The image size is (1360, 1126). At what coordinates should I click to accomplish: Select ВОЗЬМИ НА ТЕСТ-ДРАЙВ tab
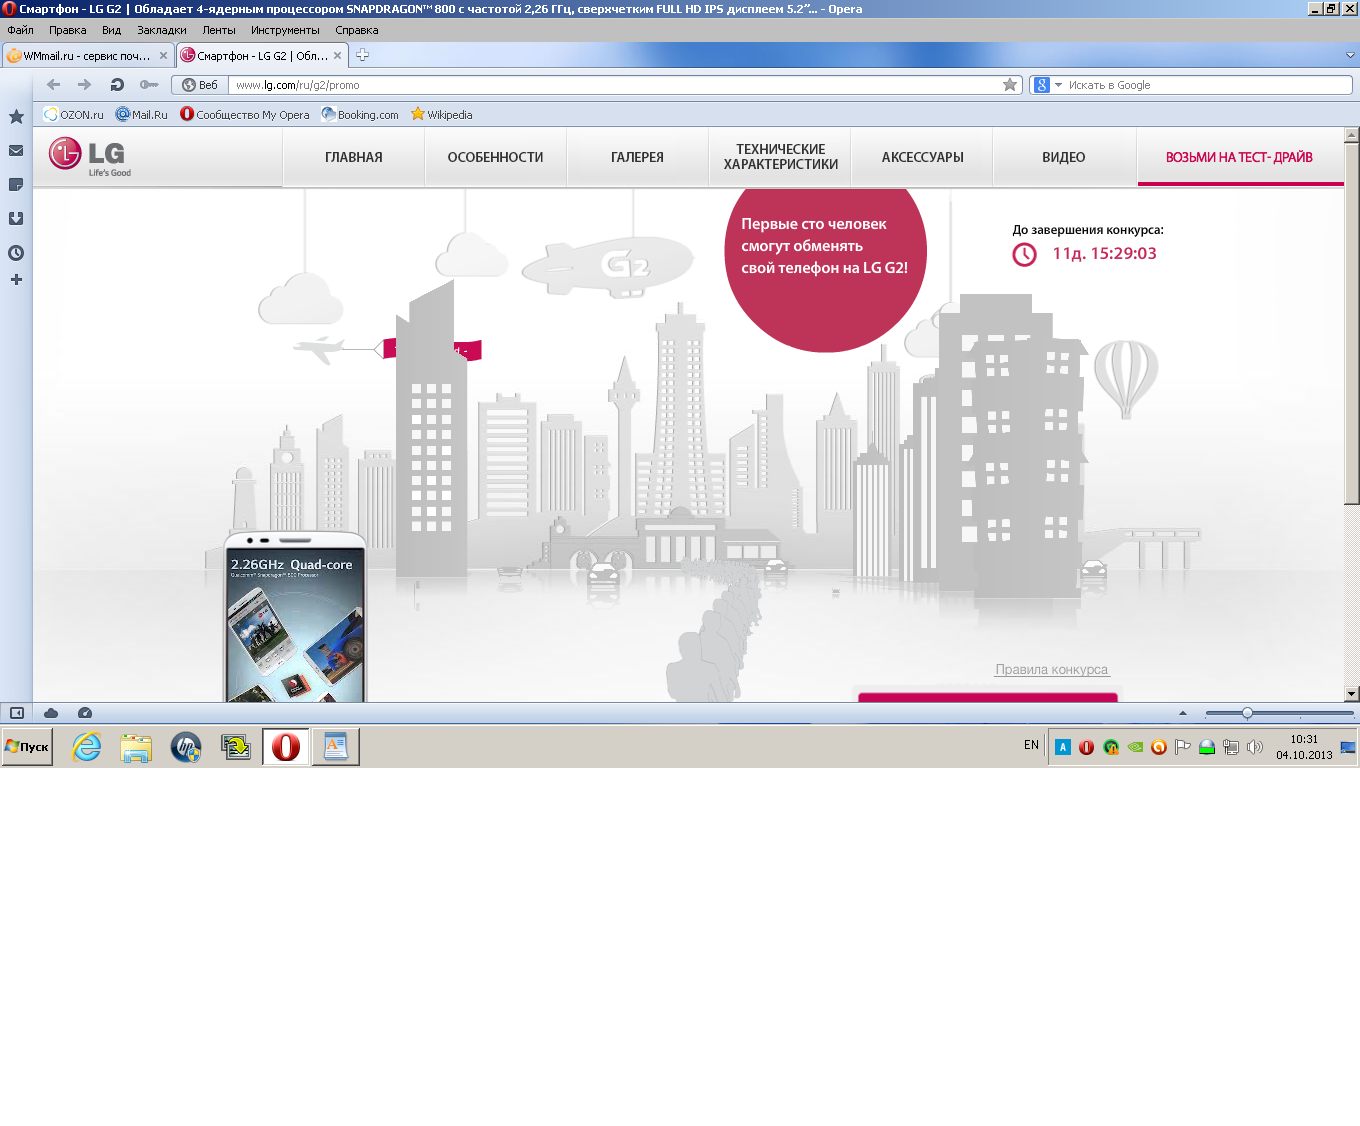tap(1240, 157)
